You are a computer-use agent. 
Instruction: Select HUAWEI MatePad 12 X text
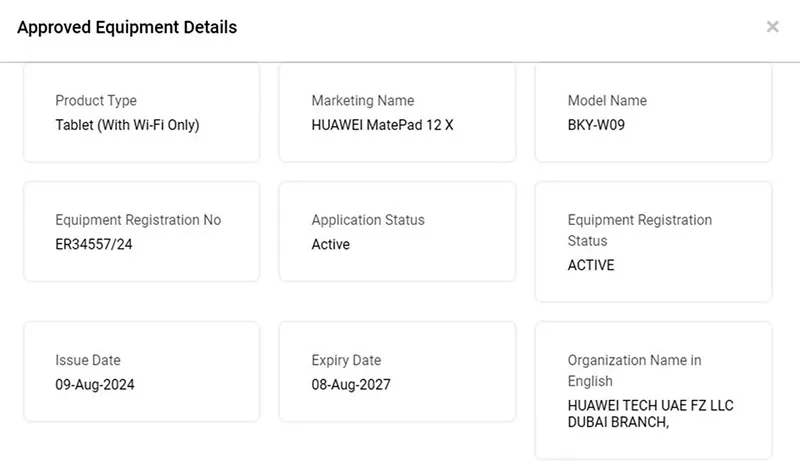[382, 125]
